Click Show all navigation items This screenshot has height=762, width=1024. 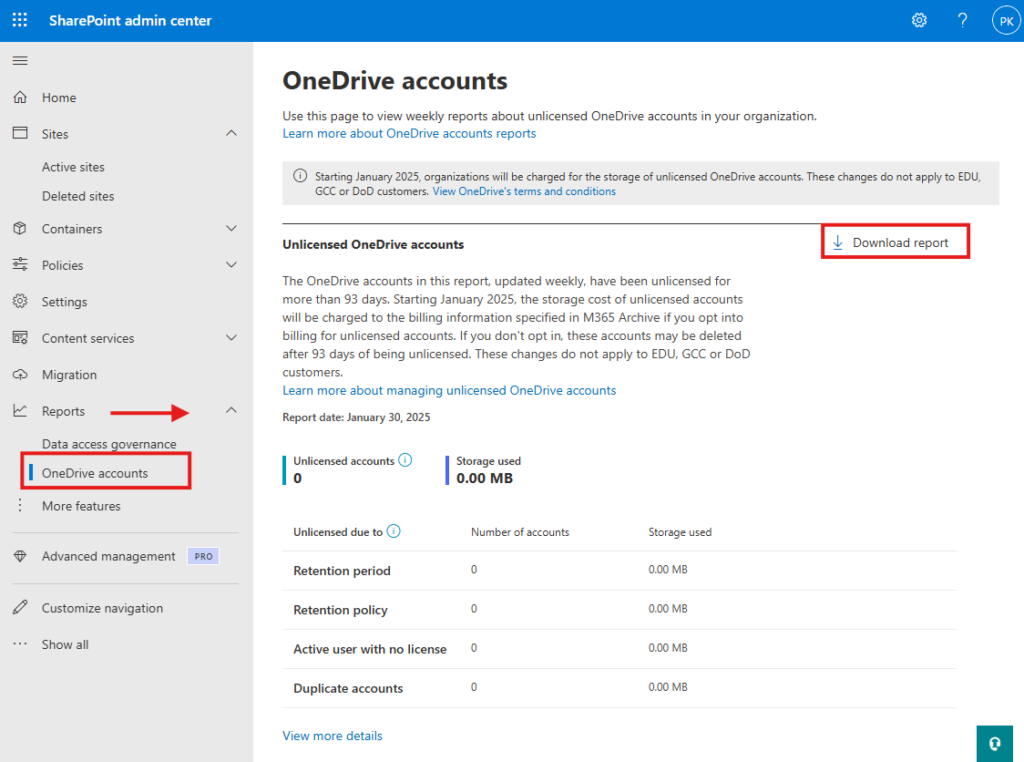pos(65,644)
